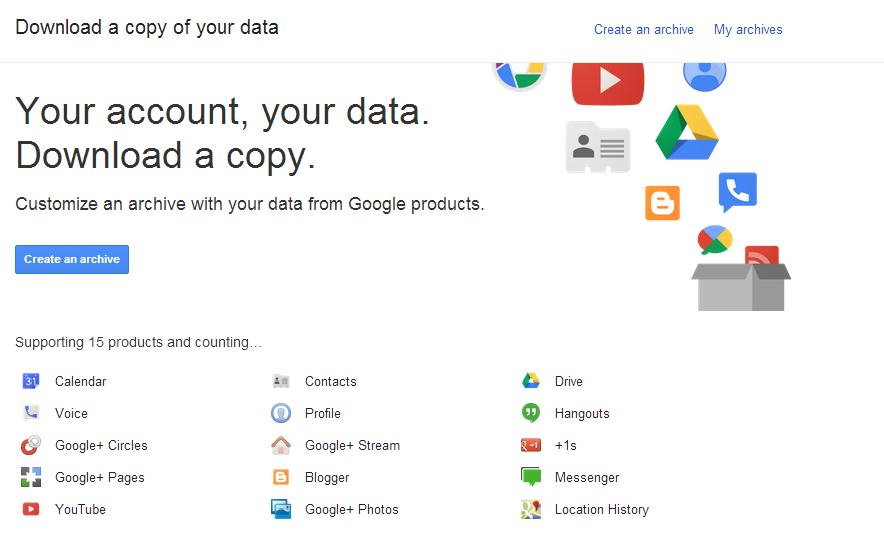Click the Profile icon in products list

click(x=281, y=413)
